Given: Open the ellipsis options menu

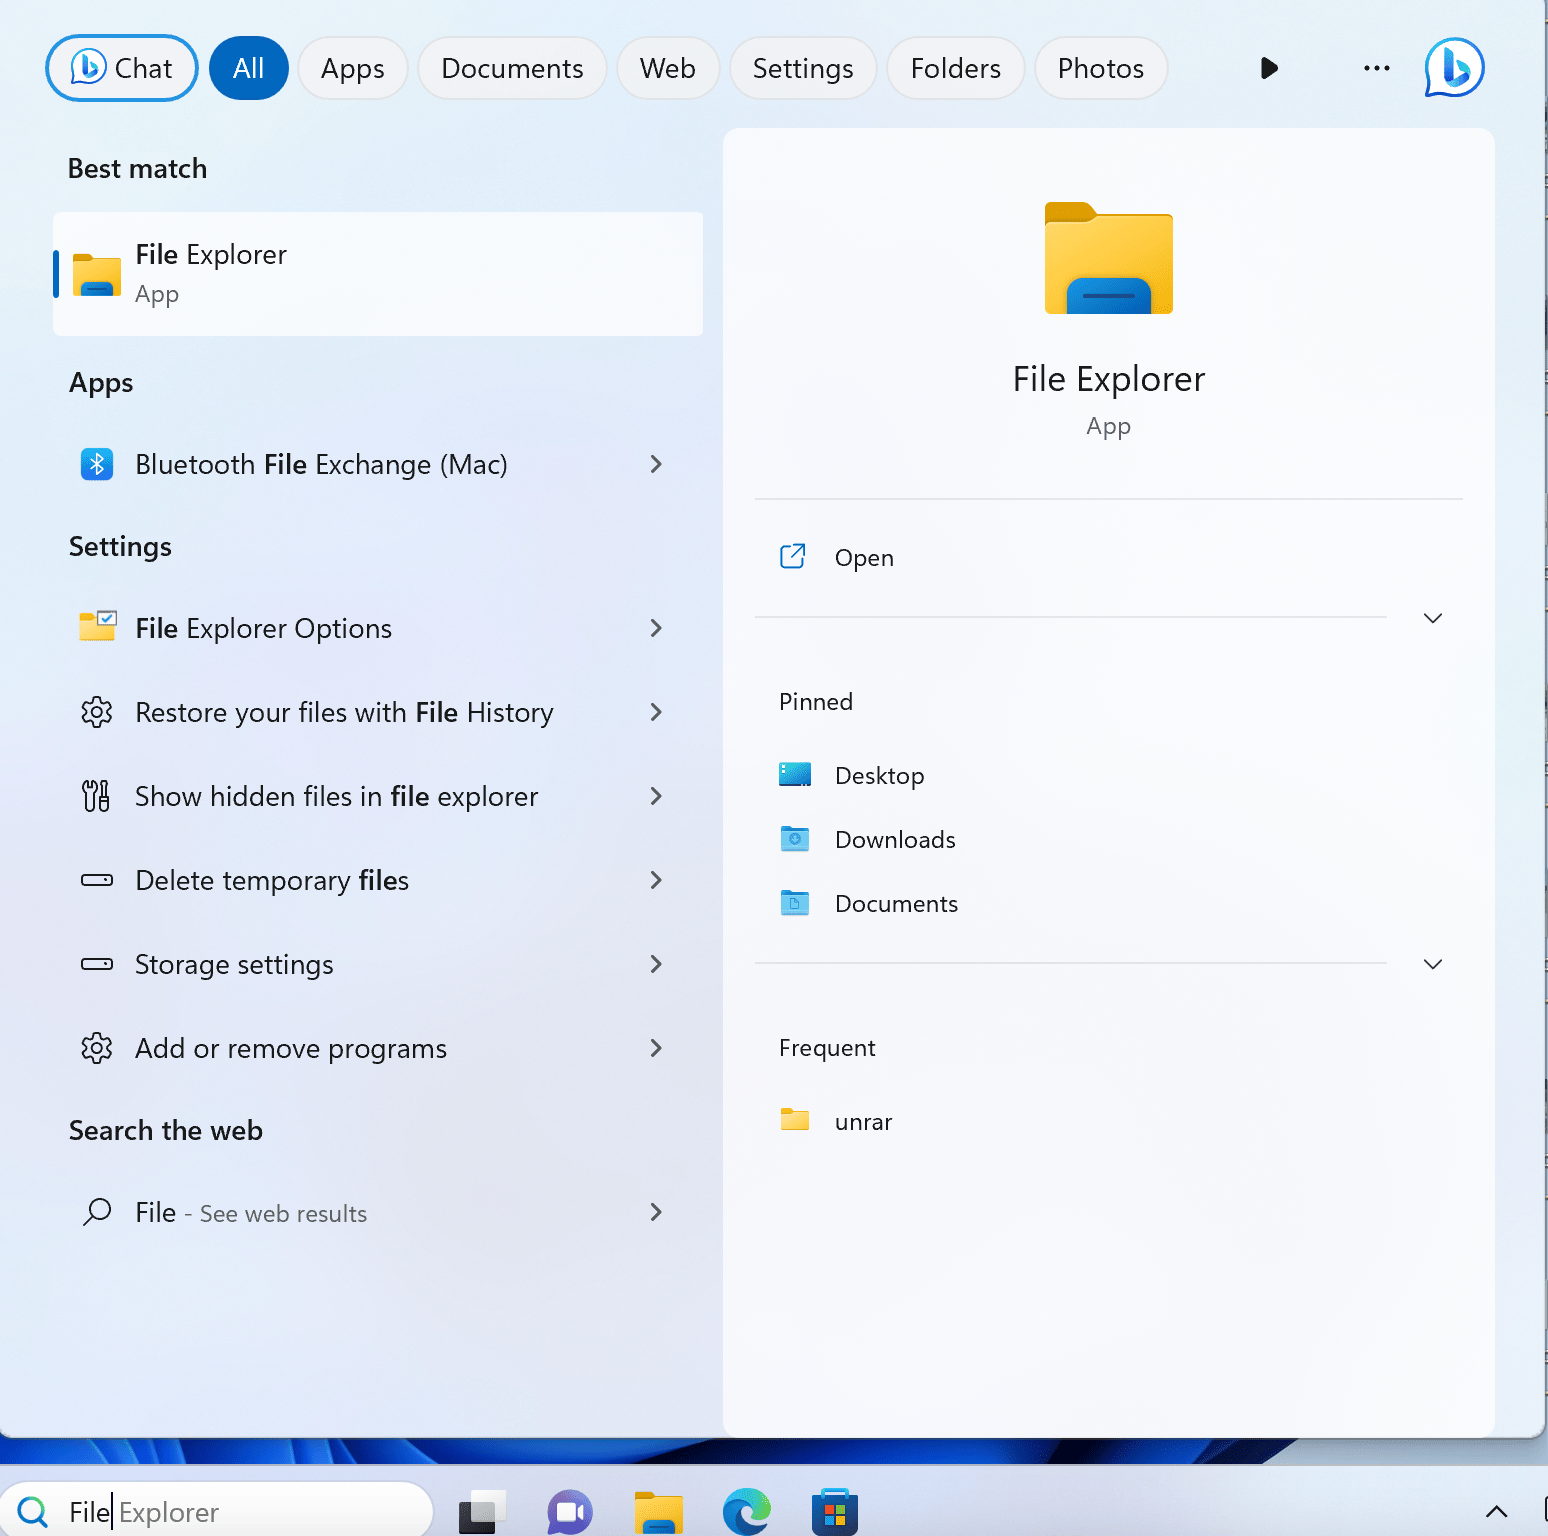Looking at the screenshot, I should [x=1376, y=67].
